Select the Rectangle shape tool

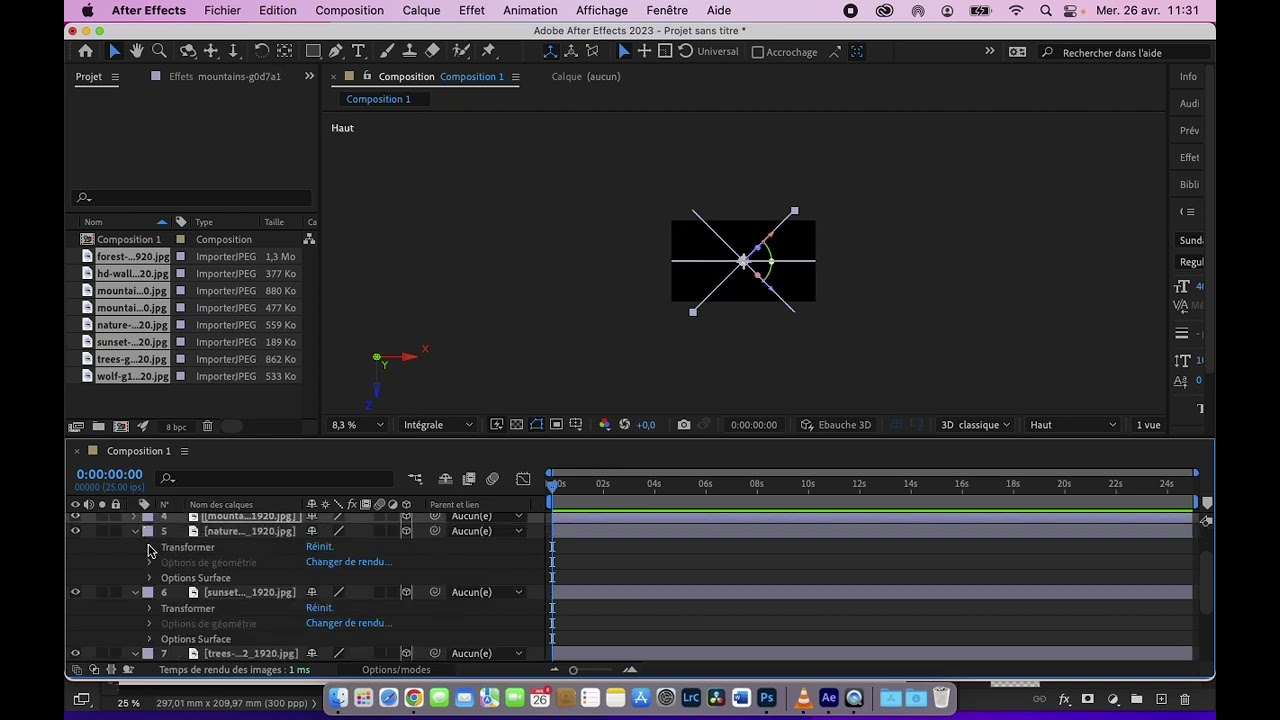pyautogui.click(x=313, y=51)
